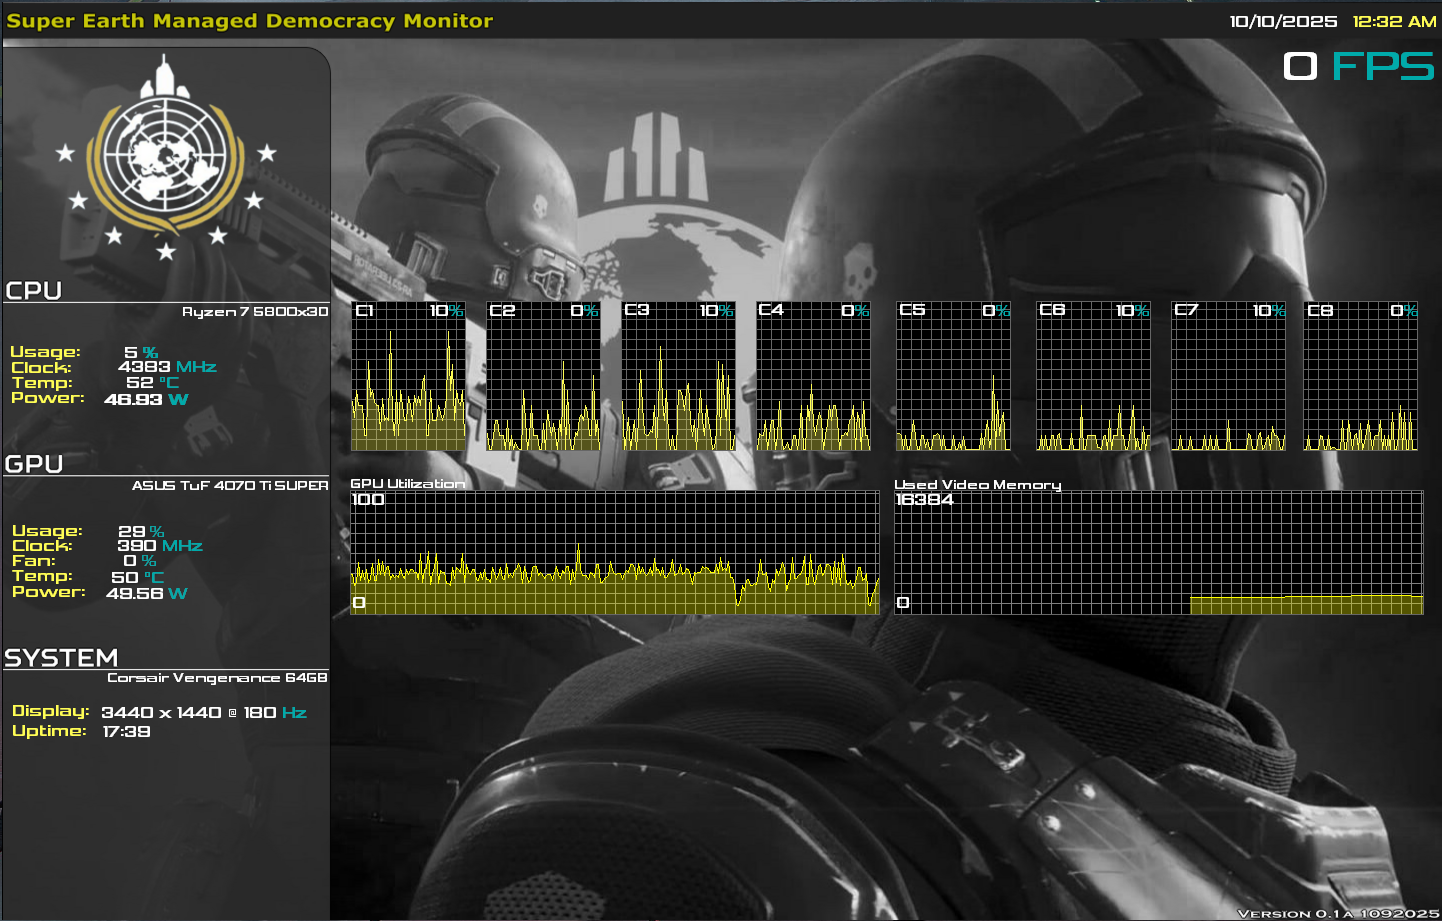Click the Super Earth Managed Democracy Monitor title
1442x921 pixels.
click(x=249, y=21)
